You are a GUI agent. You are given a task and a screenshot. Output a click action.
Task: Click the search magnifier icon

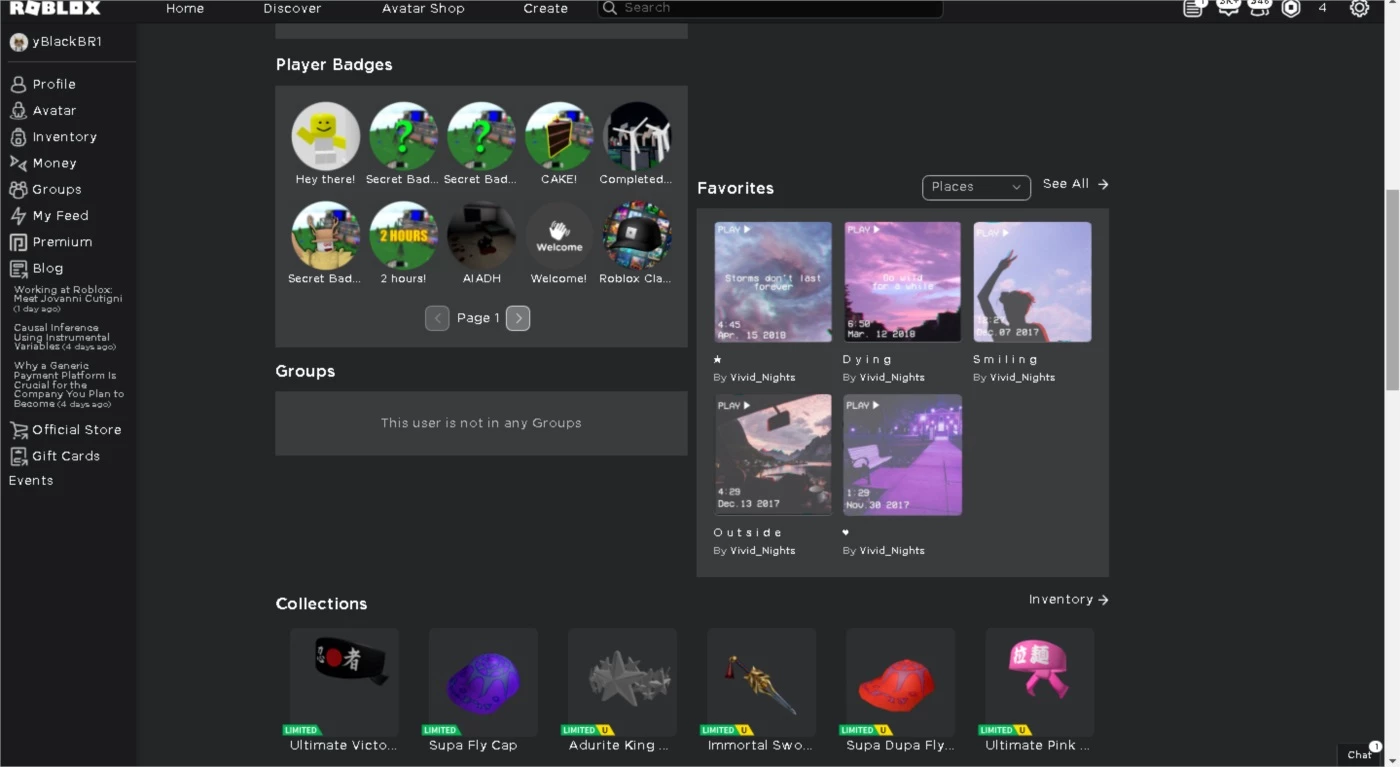click(x=610, y=8)
